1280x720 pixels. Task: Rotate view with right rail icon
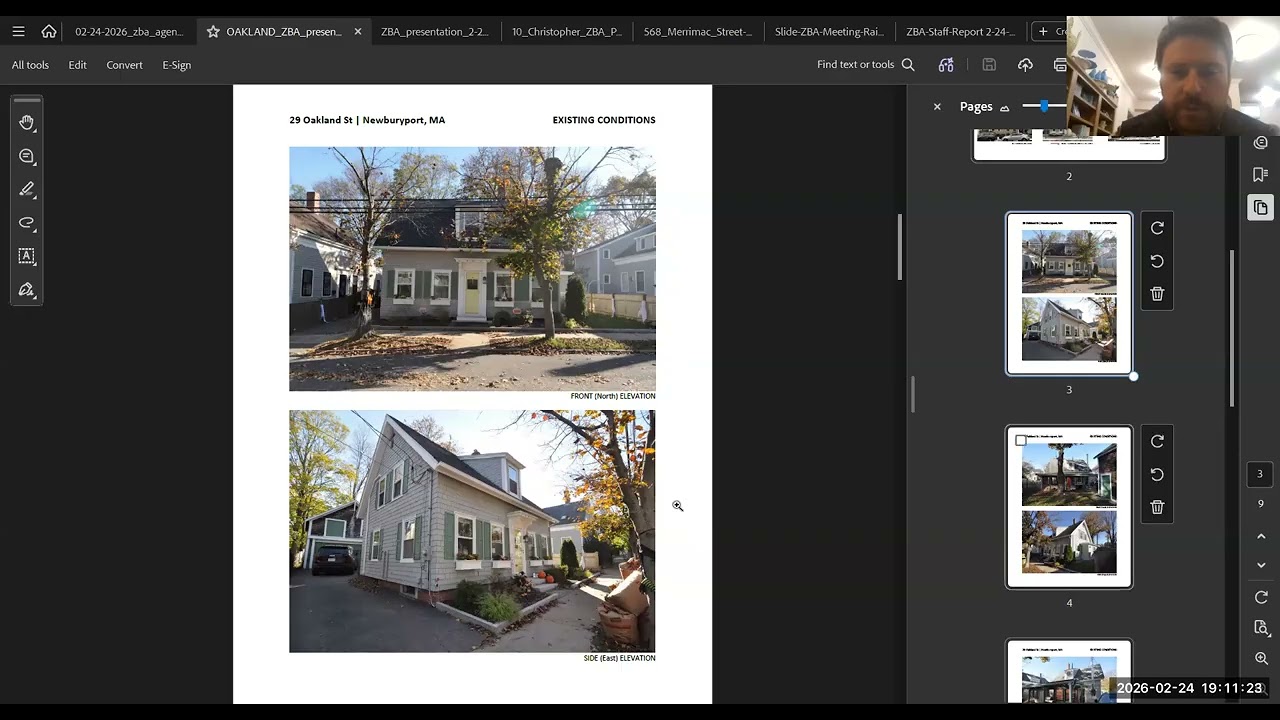click(x=1260, y=597)
